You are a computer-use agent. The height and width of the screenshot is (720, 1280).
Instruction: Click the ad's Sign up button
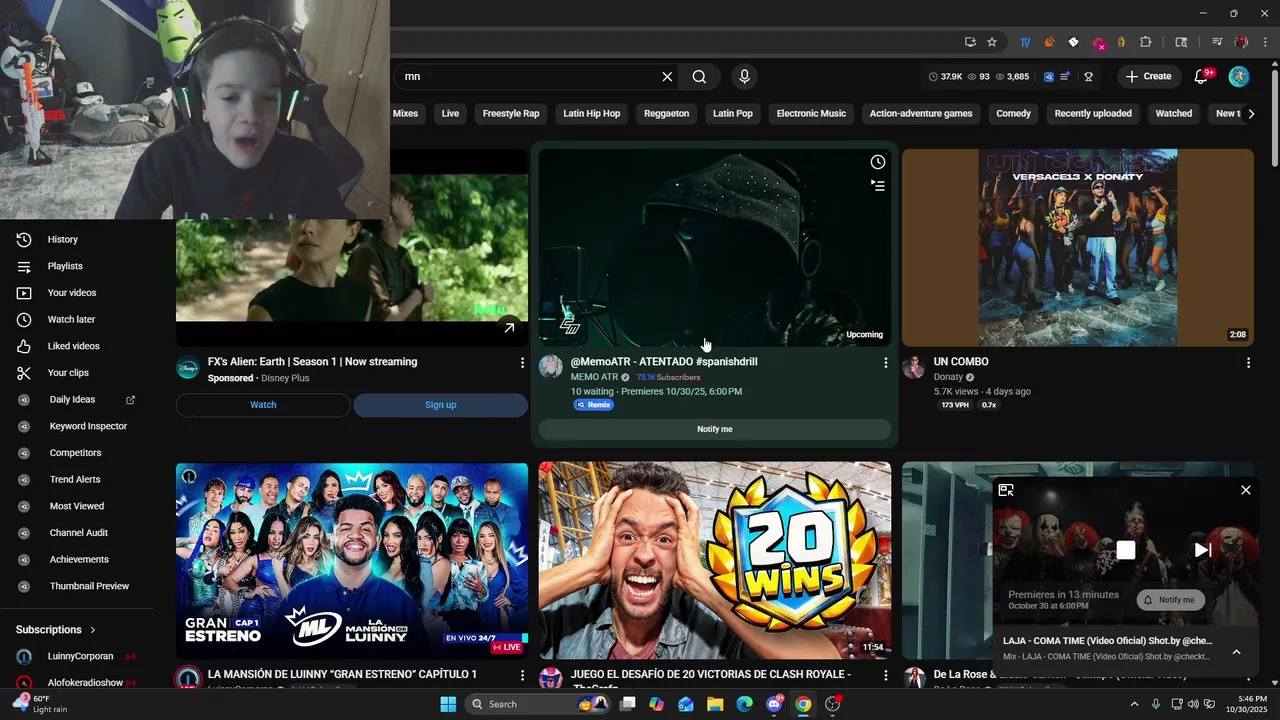click(440, 405)
